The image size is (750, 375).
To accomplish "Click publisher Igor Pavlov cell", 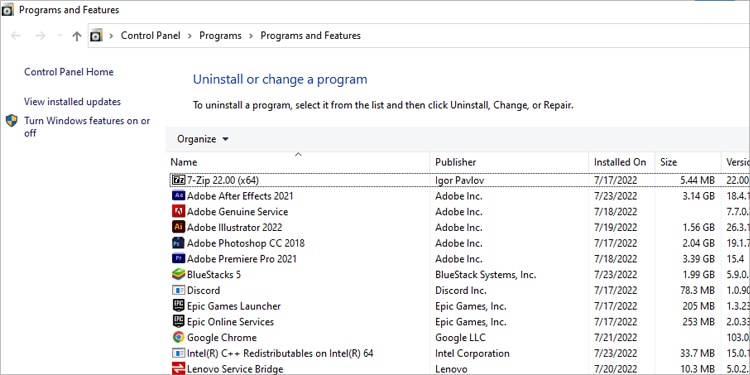I will coord(461,180).
